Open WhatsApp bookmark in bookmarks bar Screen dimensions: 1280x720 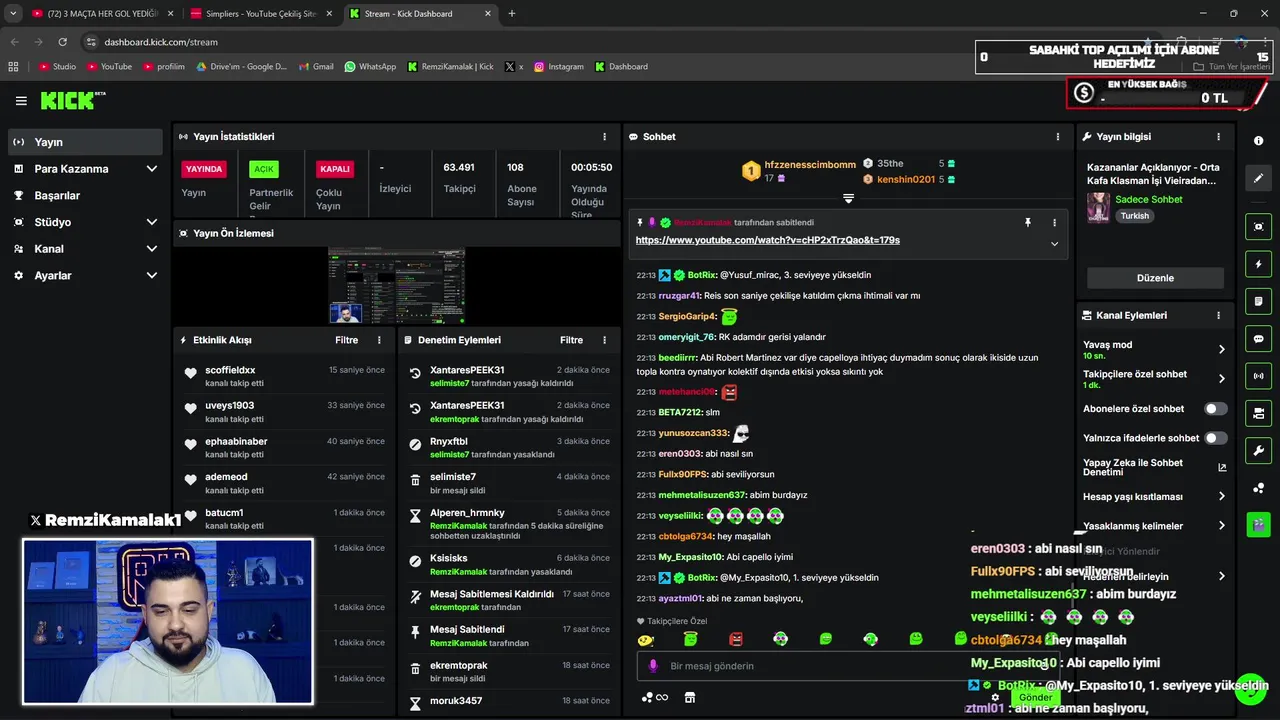click(370, 66)
